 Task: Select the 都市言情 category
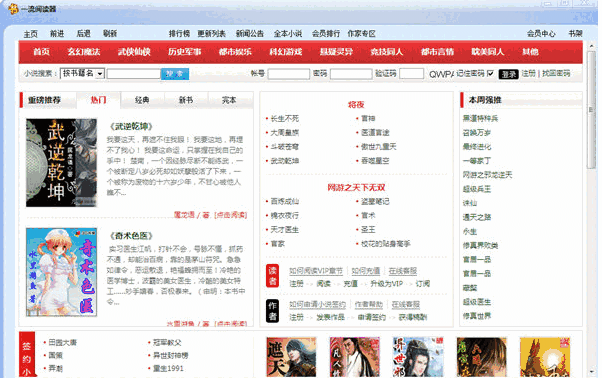(437, 52)
